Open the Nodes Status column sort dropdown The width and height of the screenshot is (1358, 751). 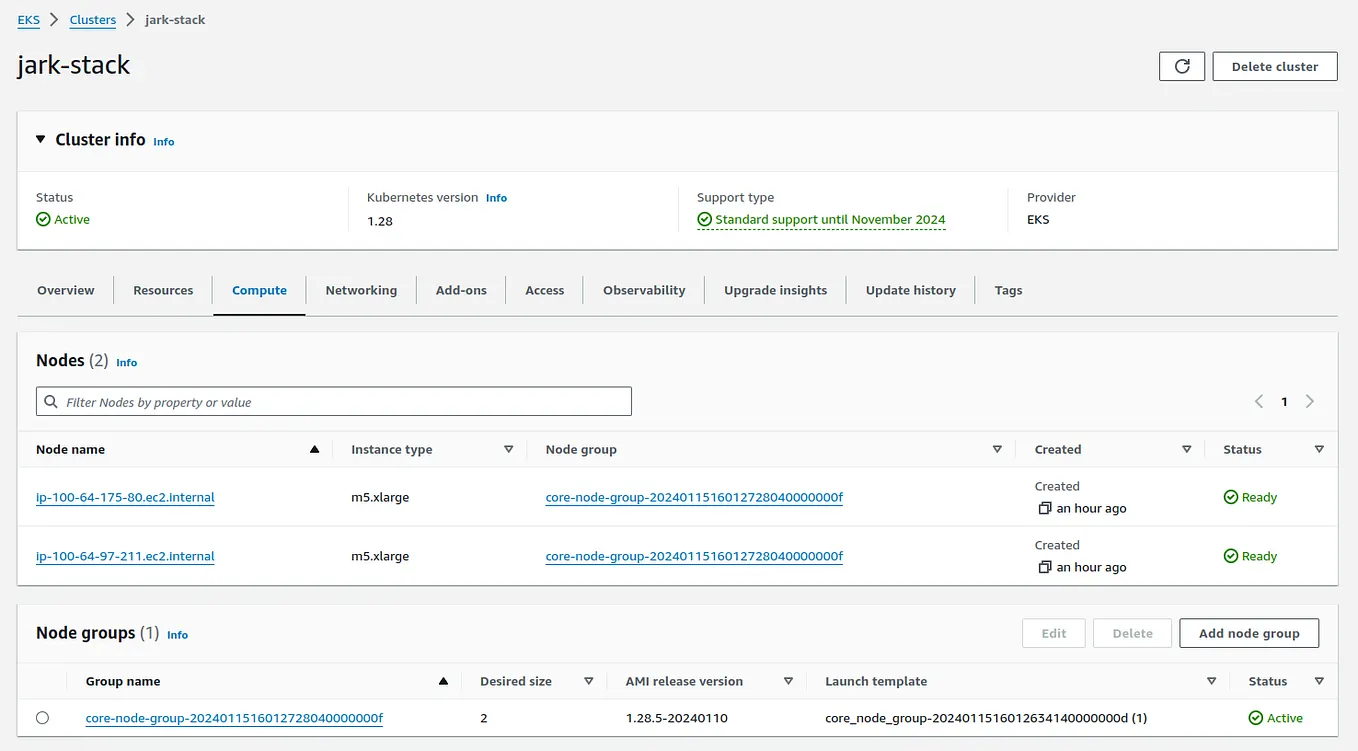[1319, 449]
